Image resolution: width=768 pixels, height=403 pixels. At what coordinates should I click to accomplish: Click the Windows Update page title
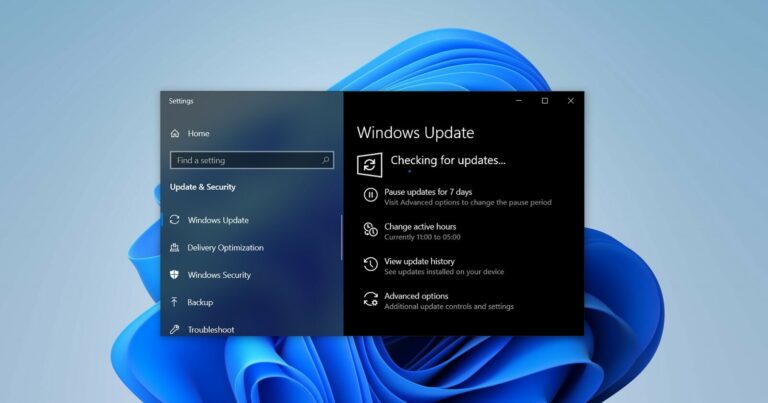click(415, 133)
